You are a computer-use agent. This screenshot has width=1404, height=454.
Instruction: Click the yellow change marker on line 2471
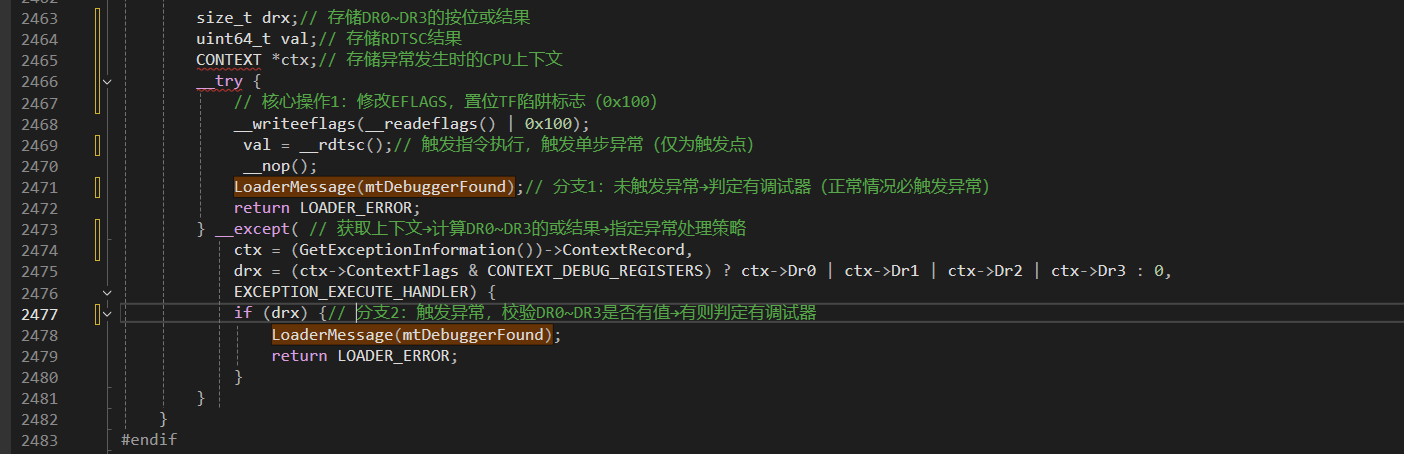tap(98, 187)
